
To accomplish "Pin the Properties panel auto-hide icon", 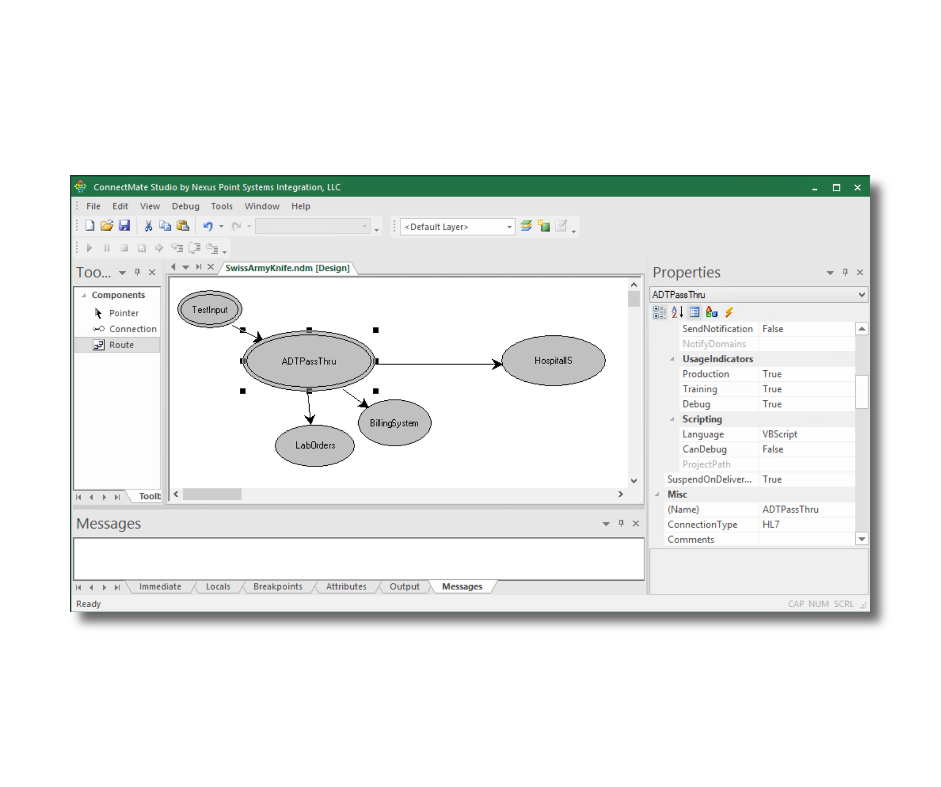I will [845, 273].
